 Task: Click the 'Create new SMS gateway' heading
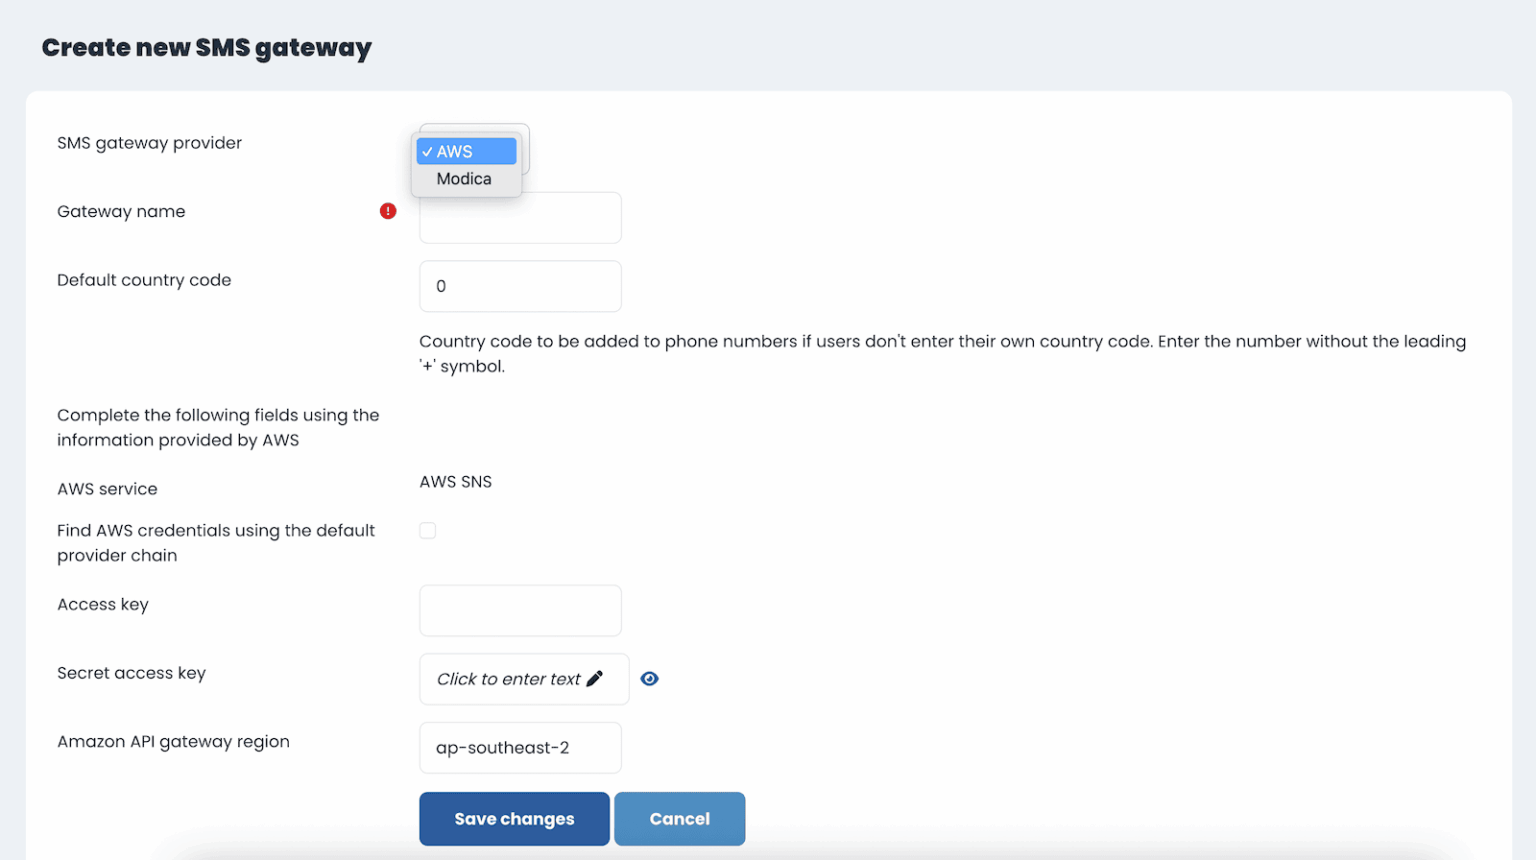click(x=206, y=47)
